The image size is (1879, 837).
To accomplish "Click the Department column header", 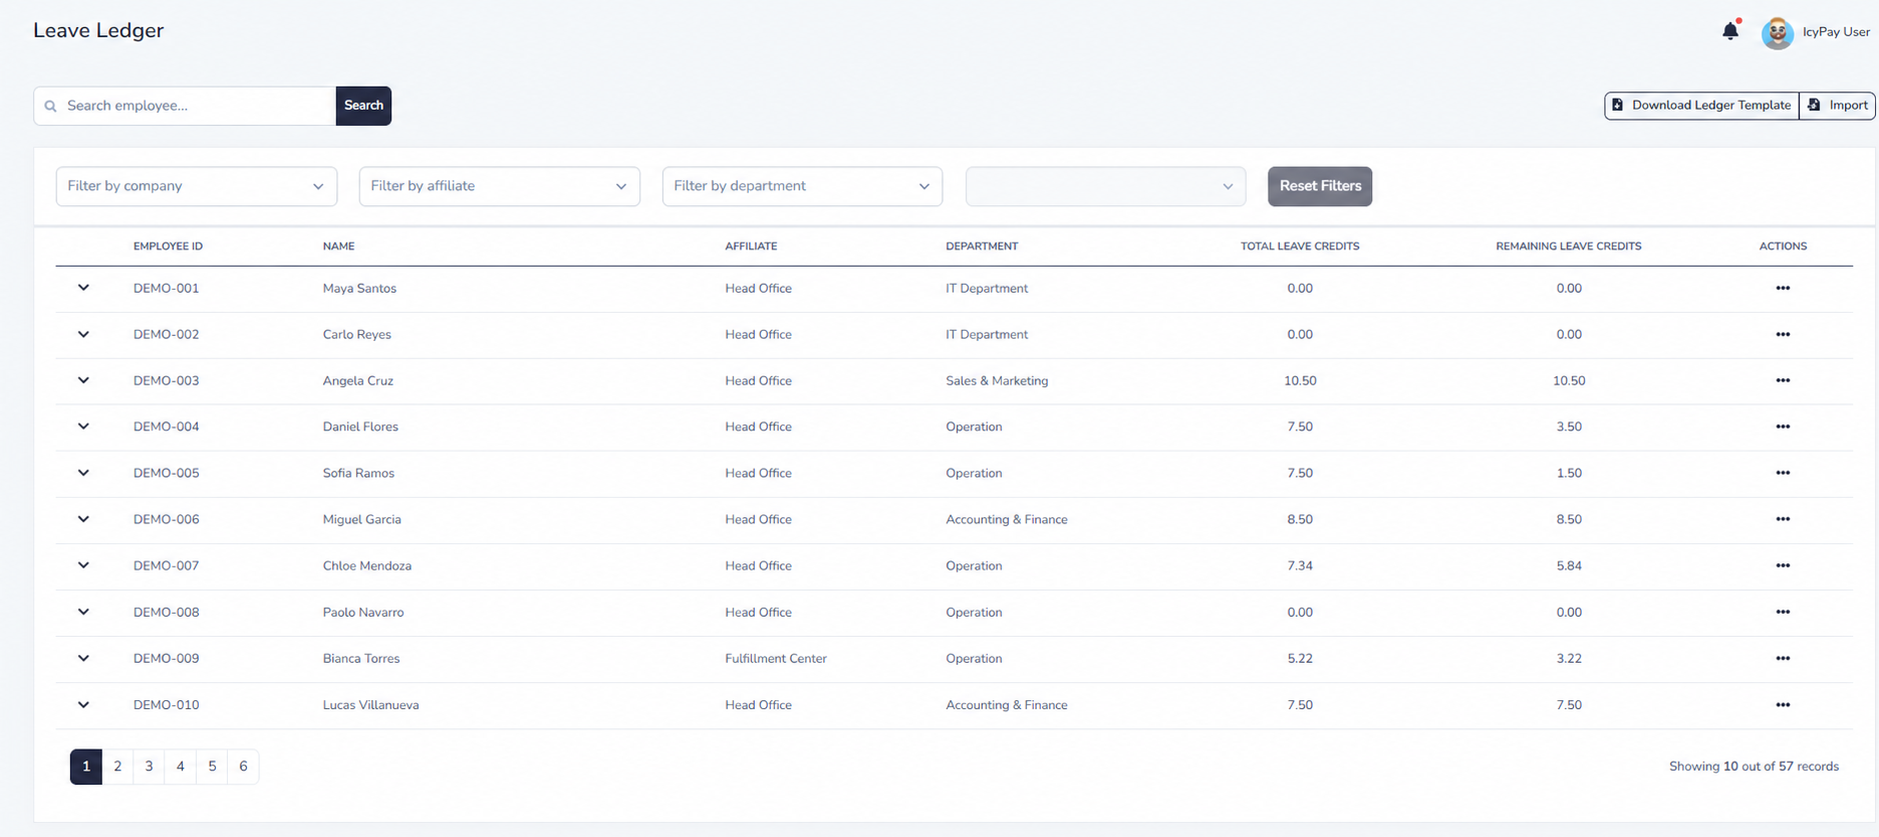I will (982, 246).
